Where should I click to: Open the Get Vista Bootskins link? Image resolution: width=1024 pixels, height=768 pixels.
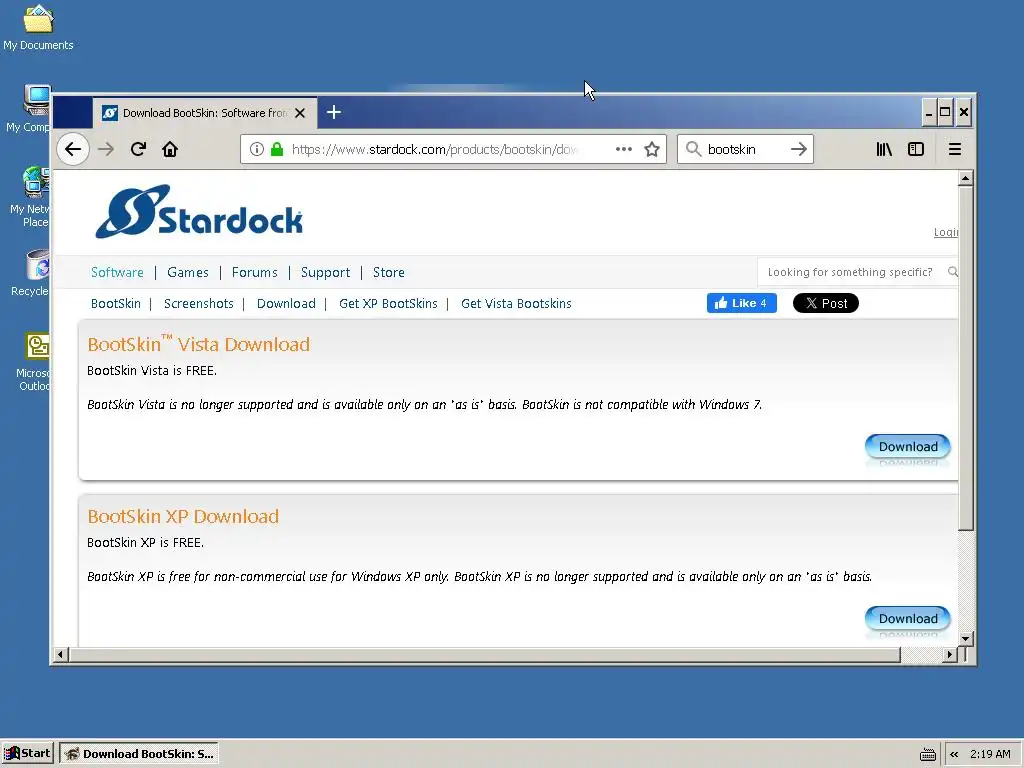[x=516, y=304]
